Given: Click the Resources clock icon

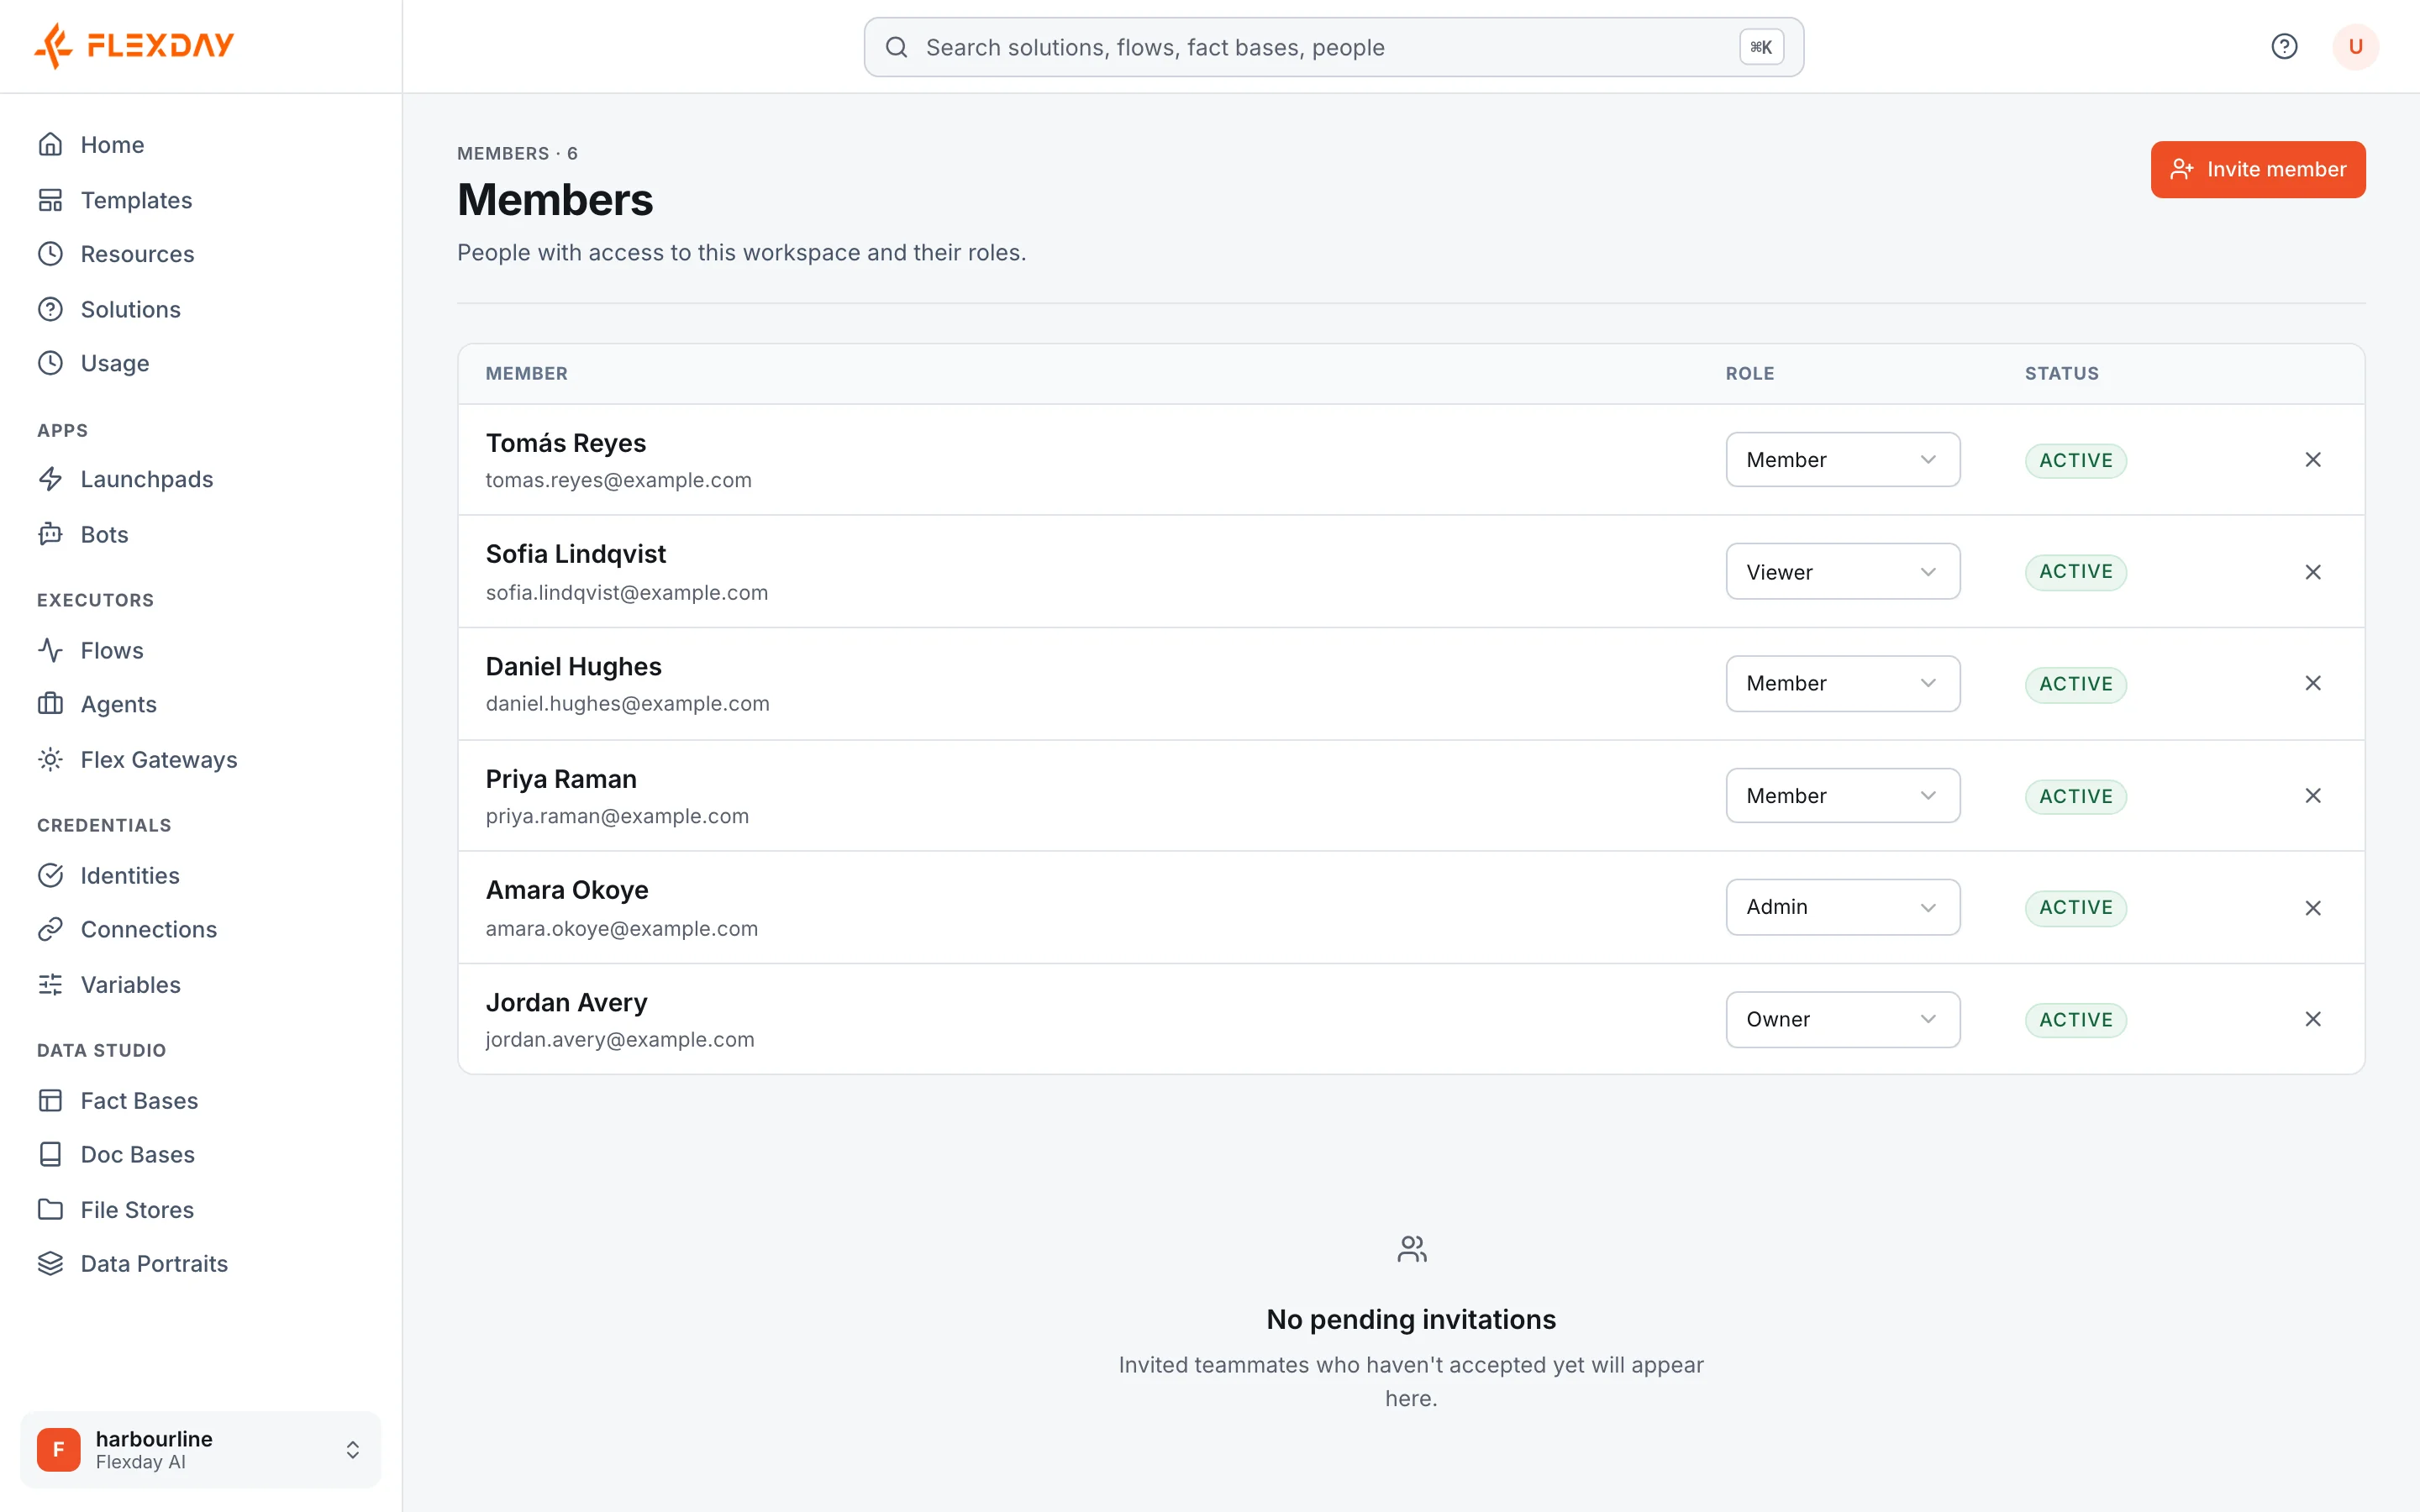Looking at the screenshot, I should (50, 254).
